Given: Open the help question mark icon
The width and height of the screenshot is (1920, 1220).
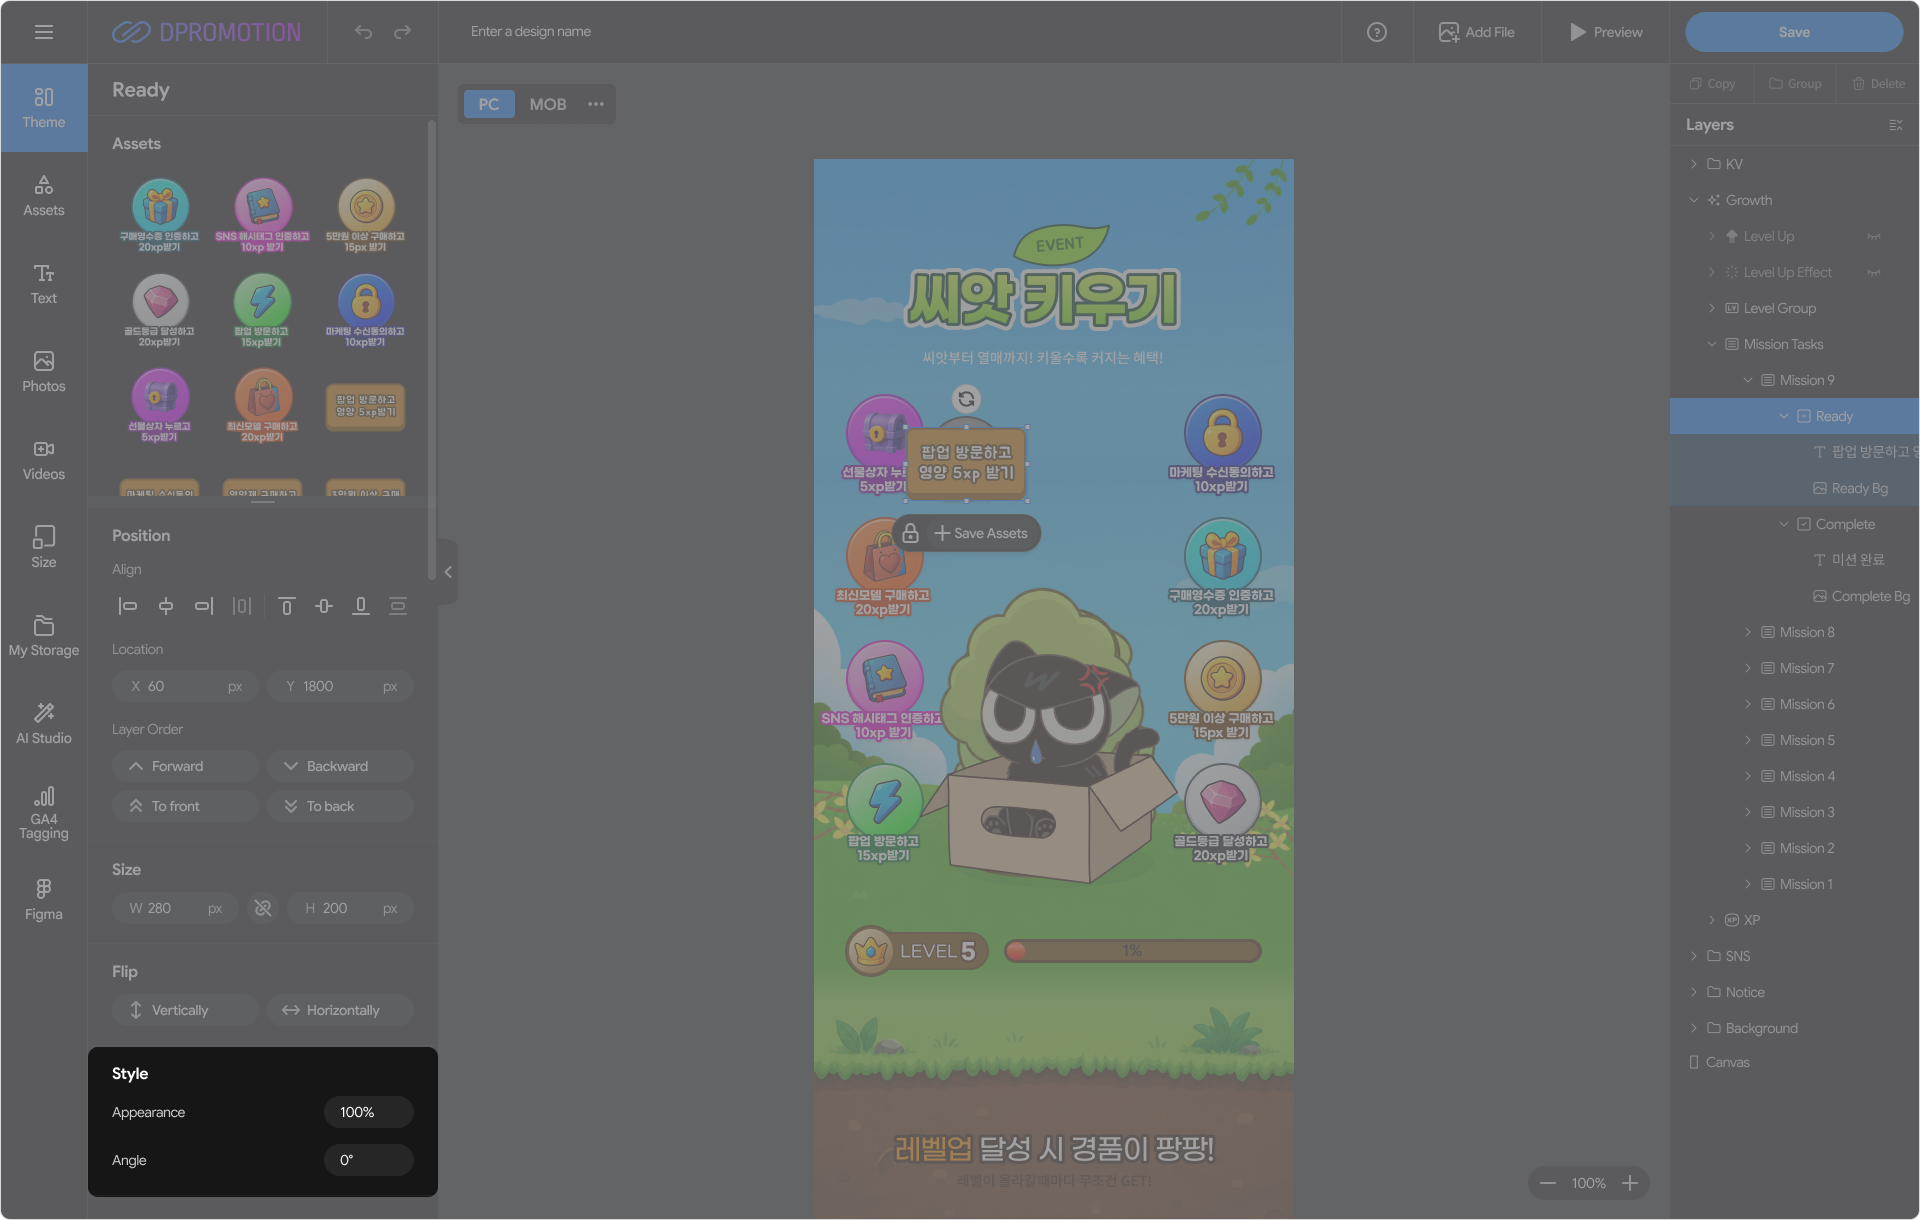Looking at the screenshot, I should click(1377, 32).
